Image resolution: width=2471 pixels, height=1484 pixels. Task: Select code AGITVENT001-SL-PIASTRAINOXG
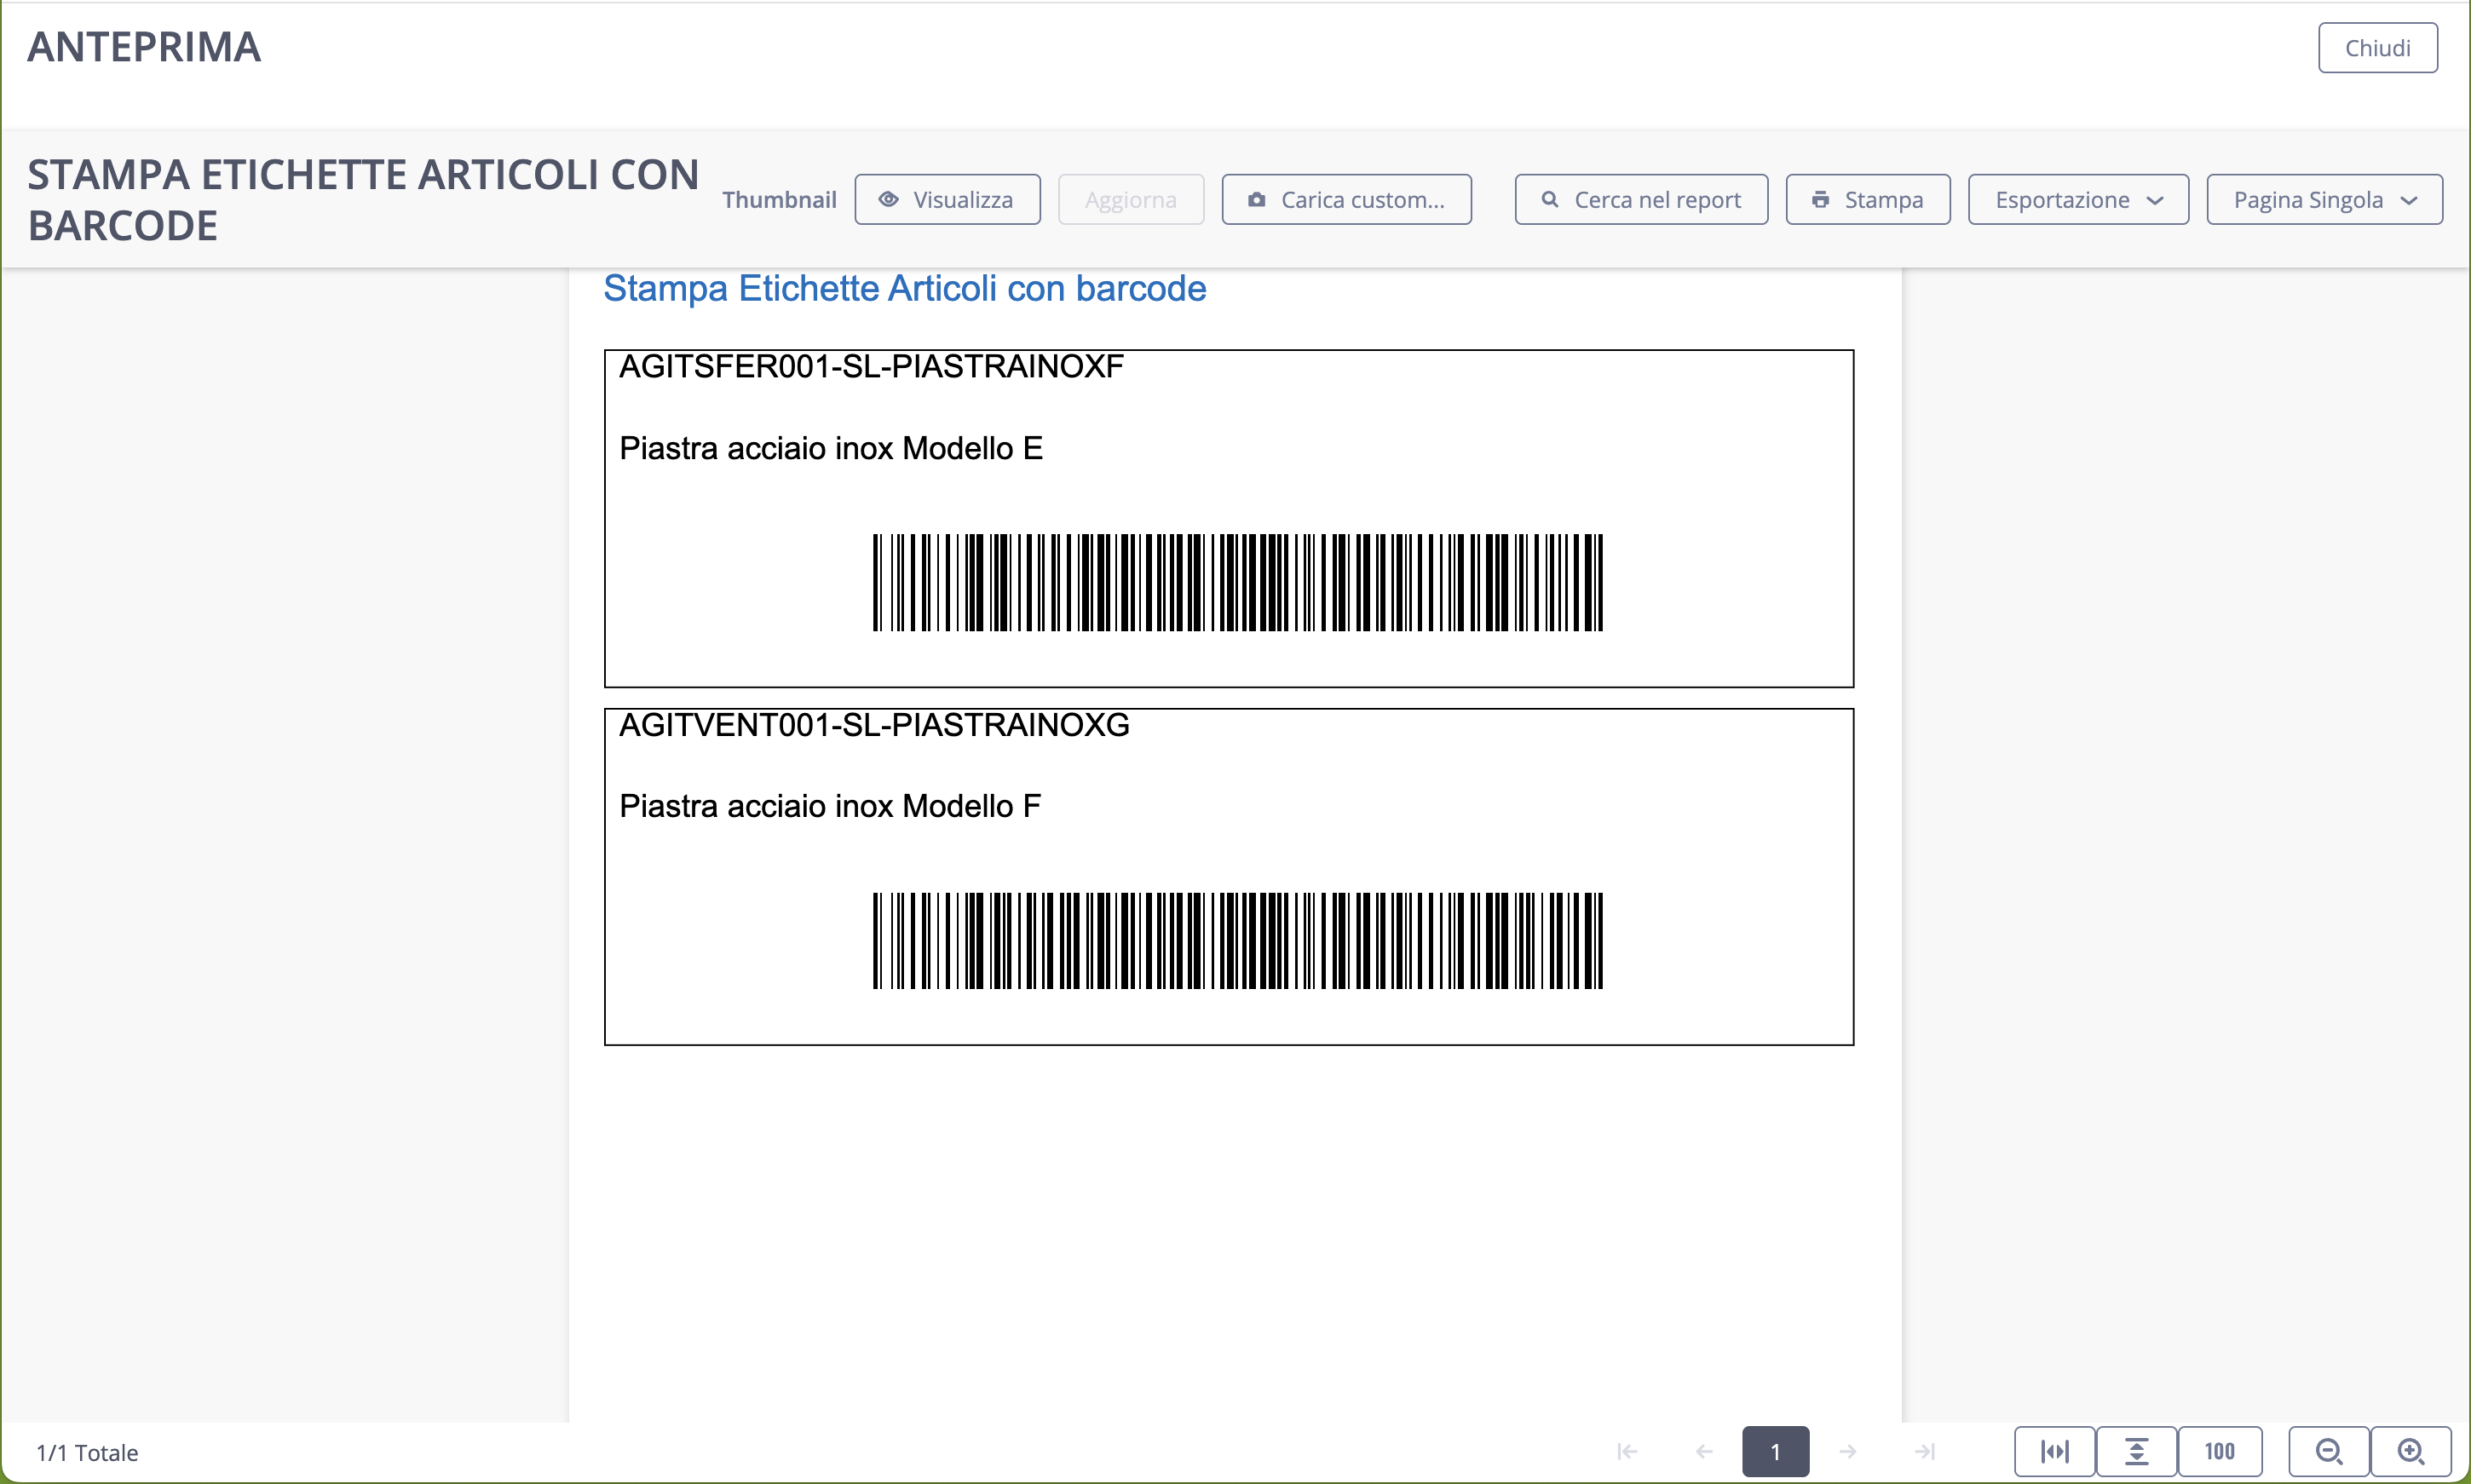tap(874, 725)
